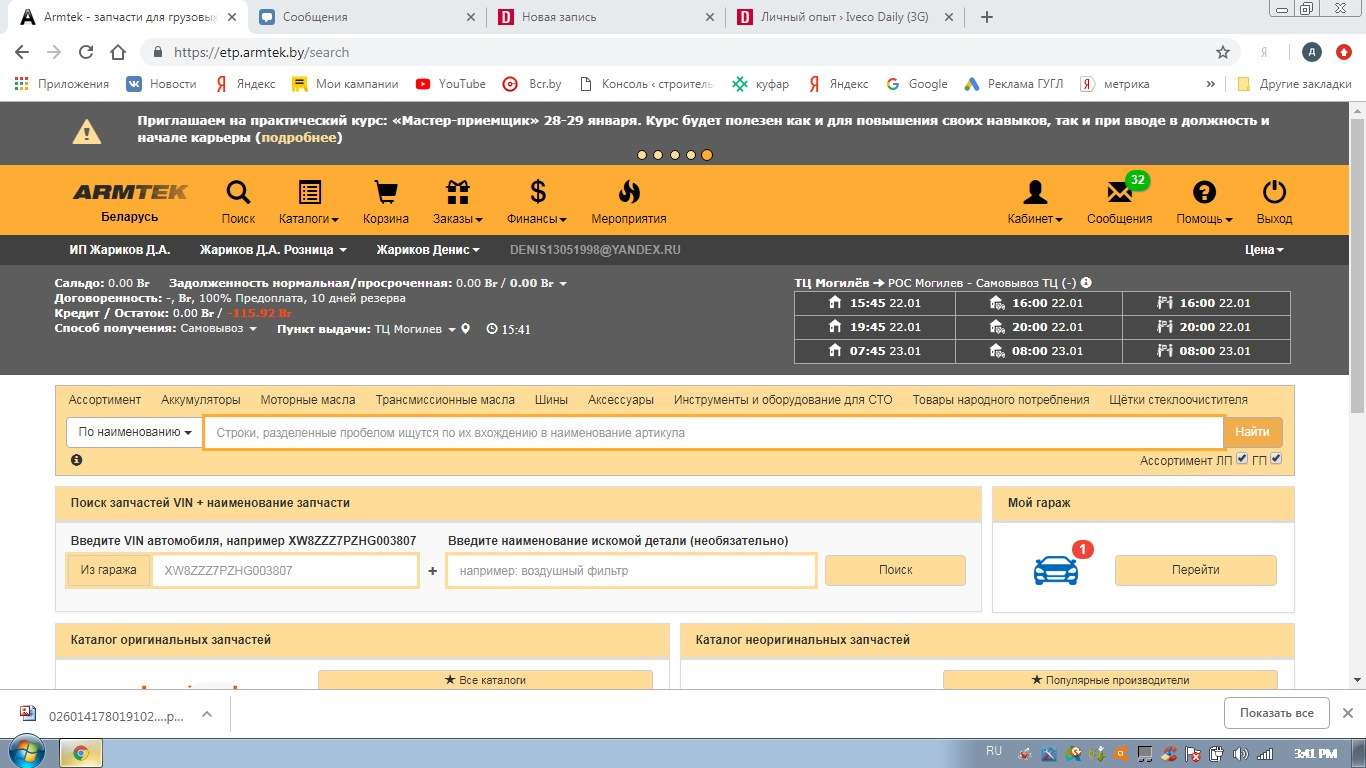
Task: Click the Armtek Беларусь logo
Action: (x=129, y=201)
